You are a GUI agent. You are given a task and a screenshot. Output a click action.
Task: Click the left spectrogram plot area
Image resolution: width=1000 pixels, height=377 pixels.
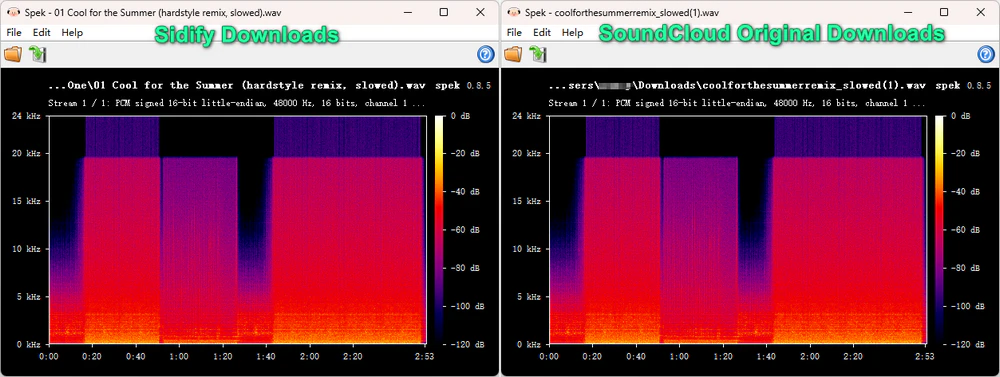[237, 230]
